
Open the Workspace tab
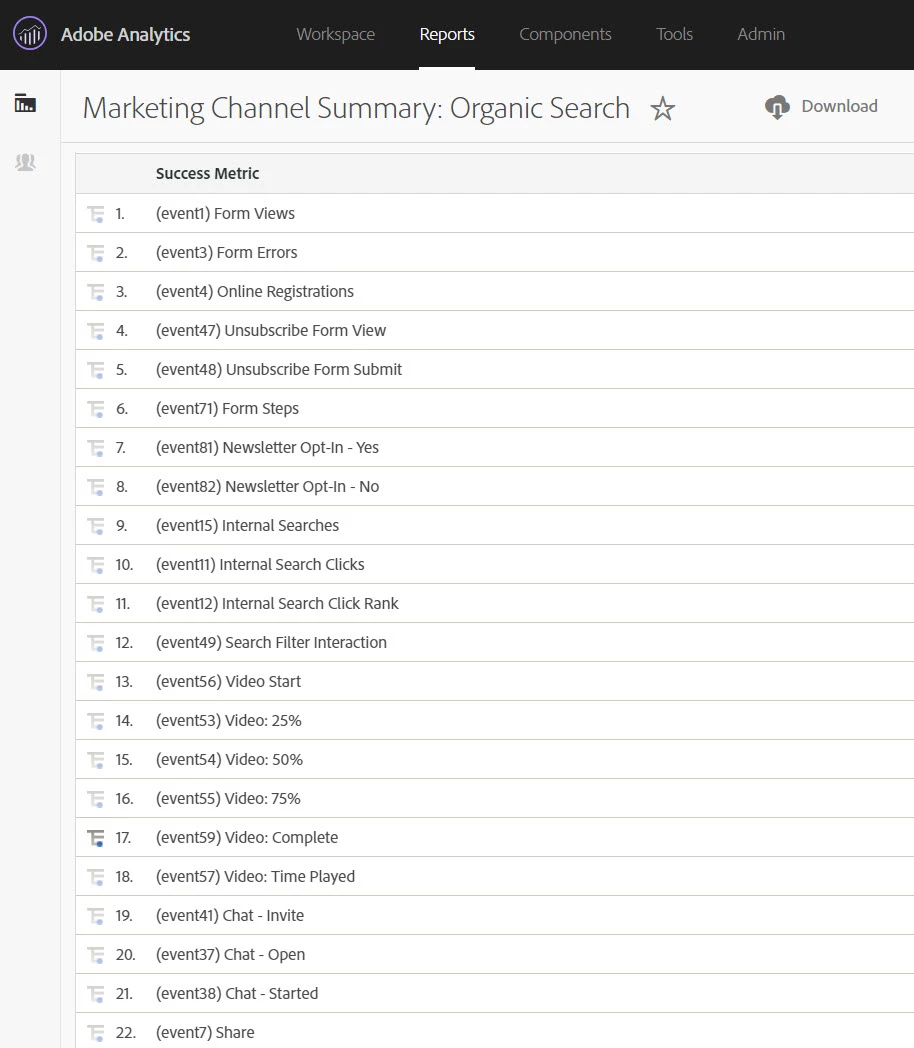click(x=336, y=34)
